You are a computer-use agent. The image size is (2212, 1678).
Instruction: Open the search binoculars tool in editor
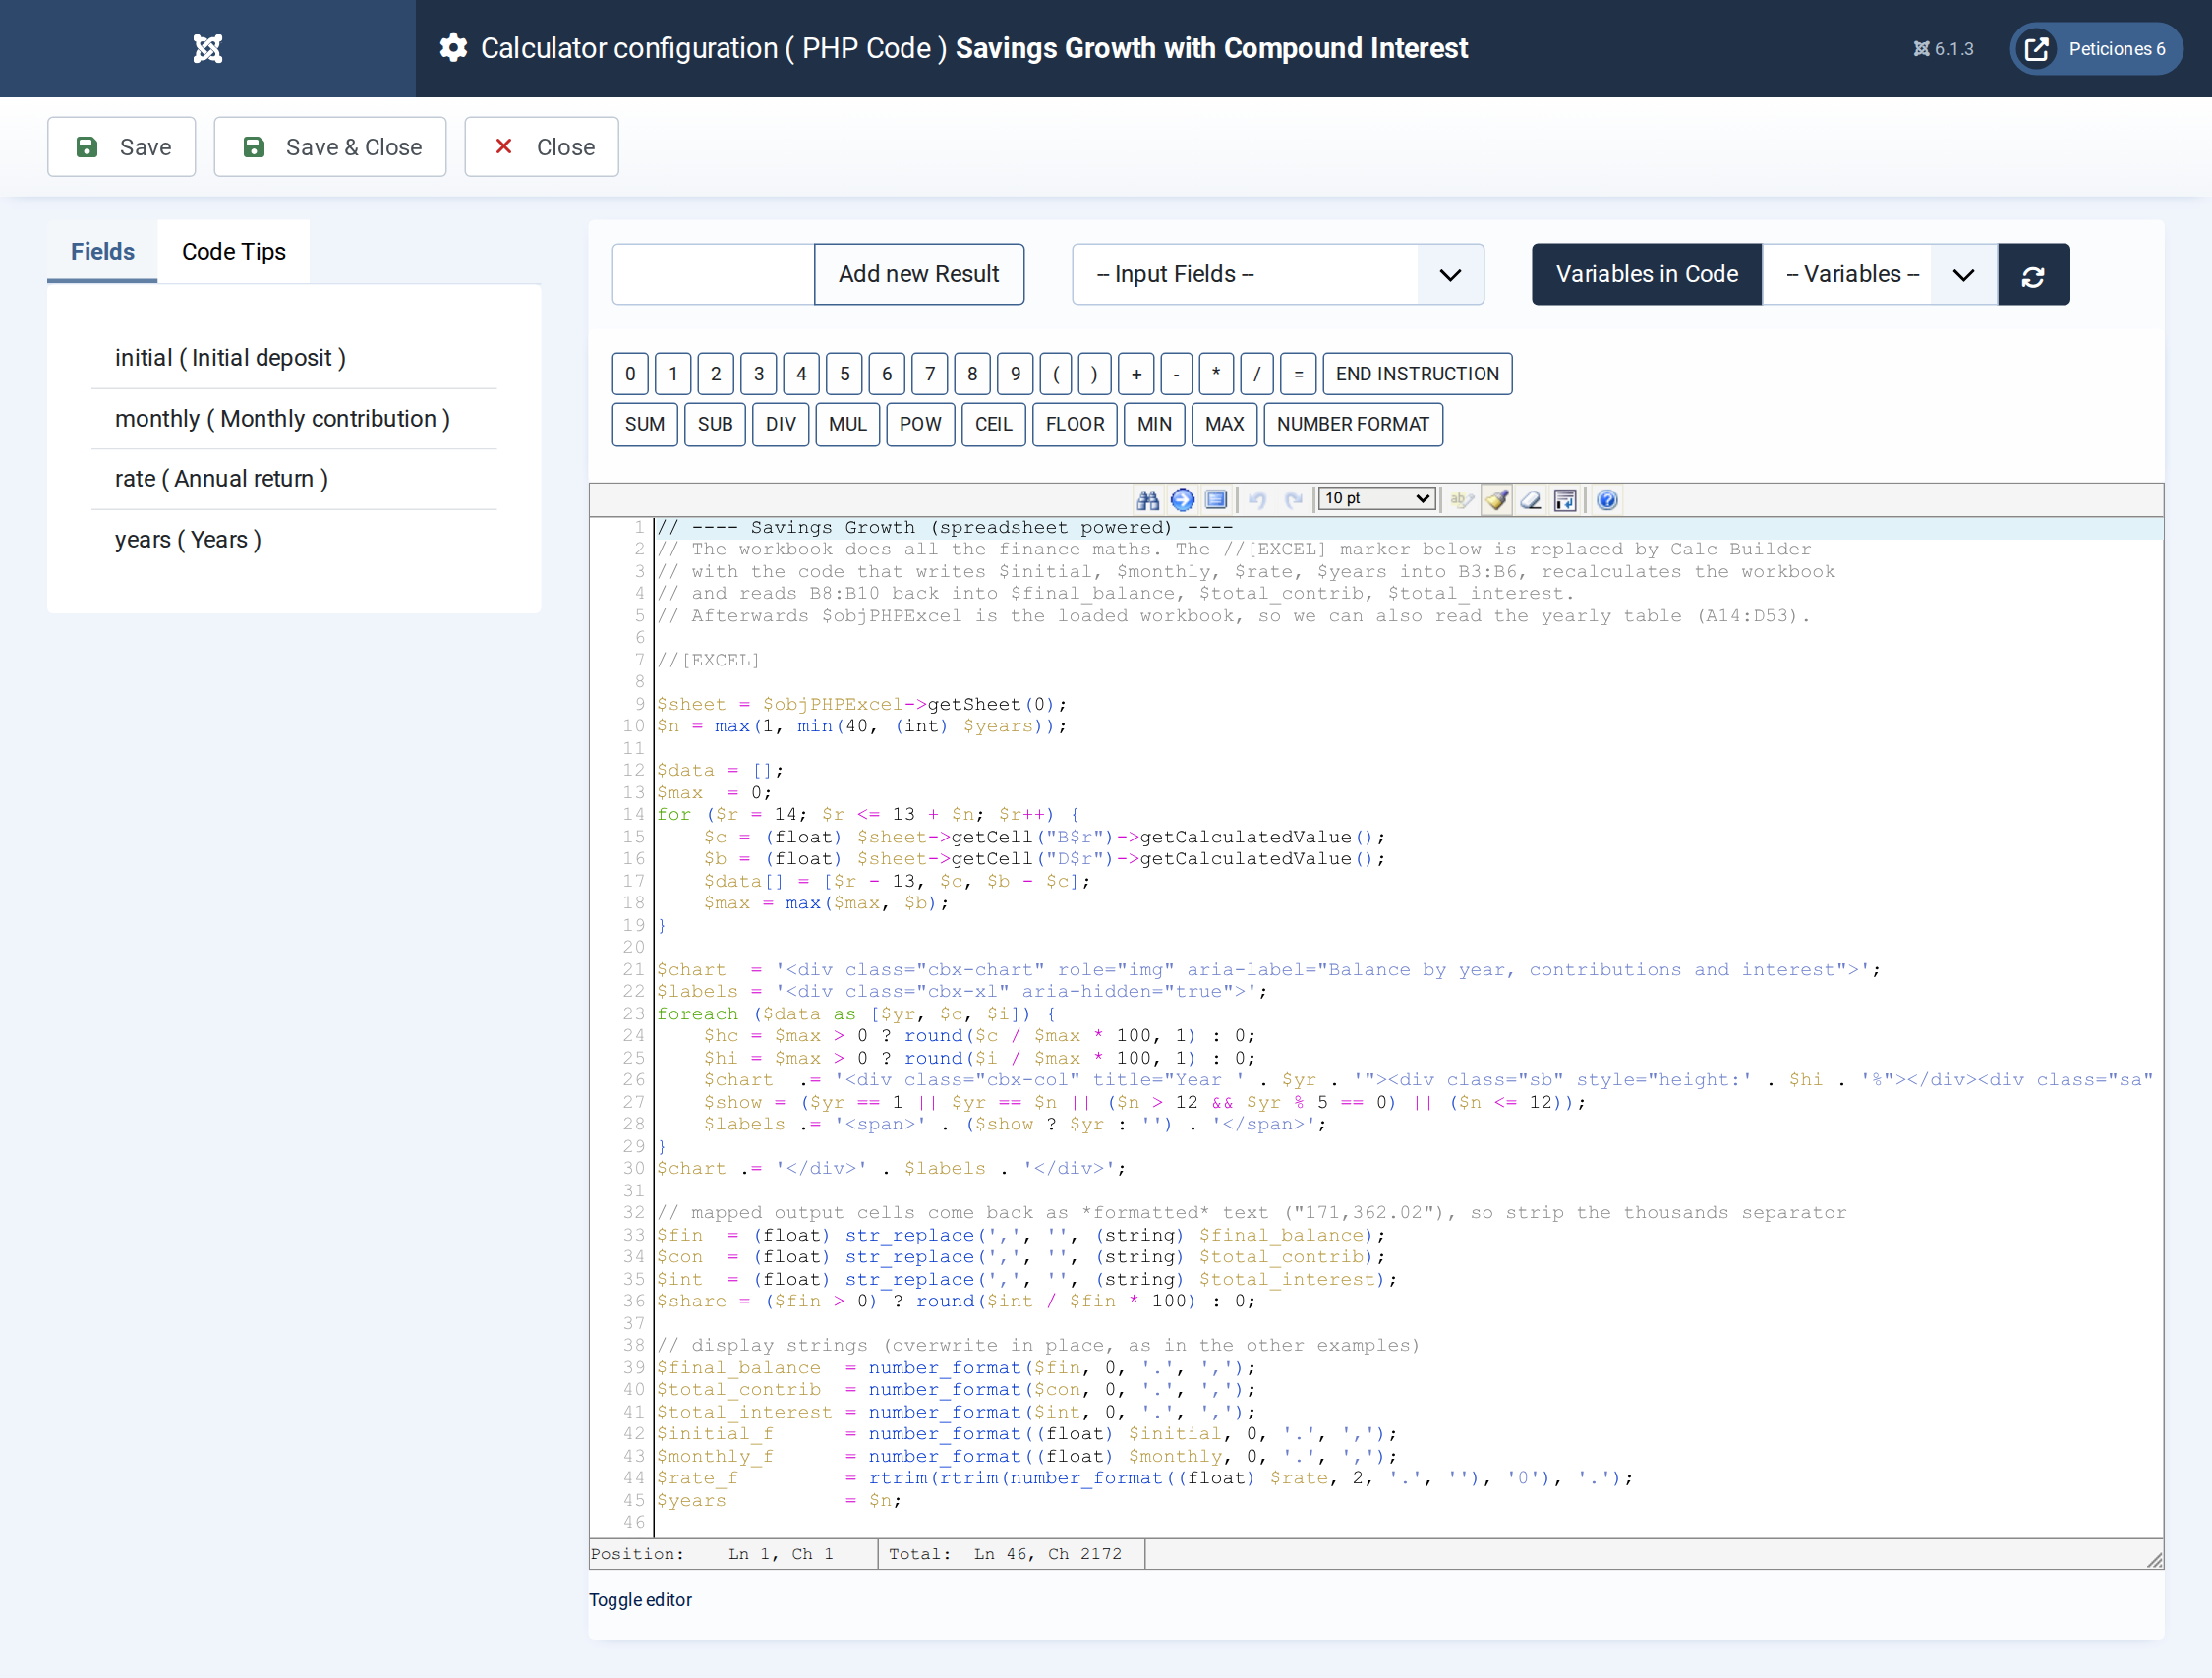(x=1147, y=499)
